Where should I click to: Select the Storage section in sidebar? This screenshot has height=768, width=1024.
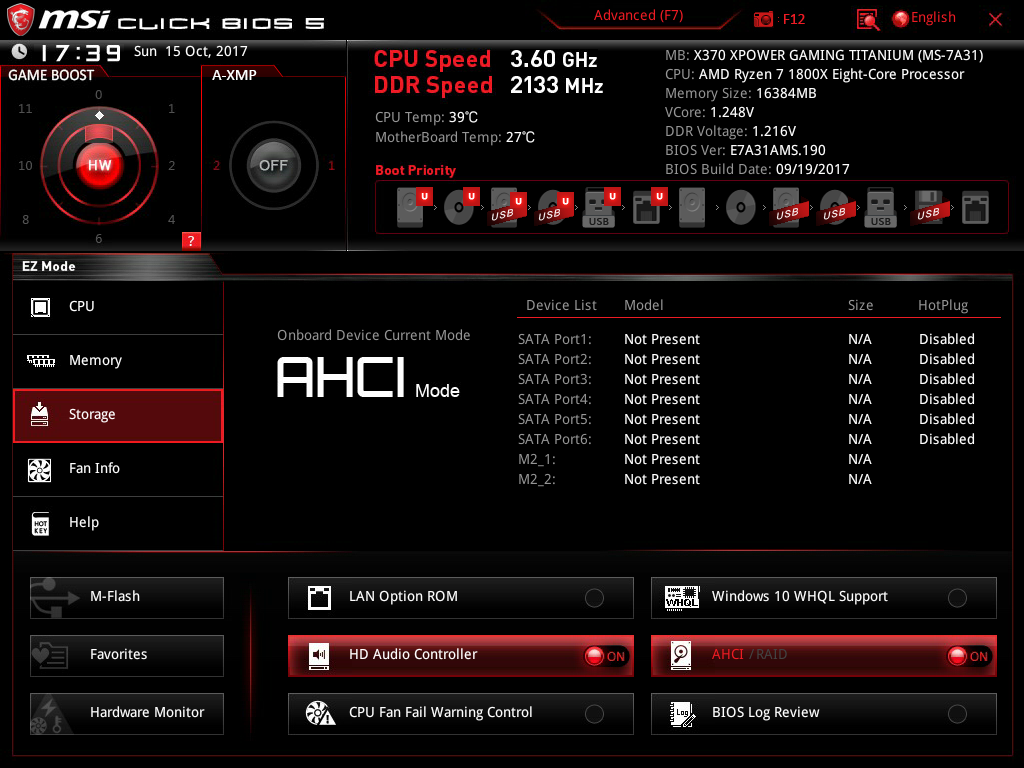tap(118, 415)
